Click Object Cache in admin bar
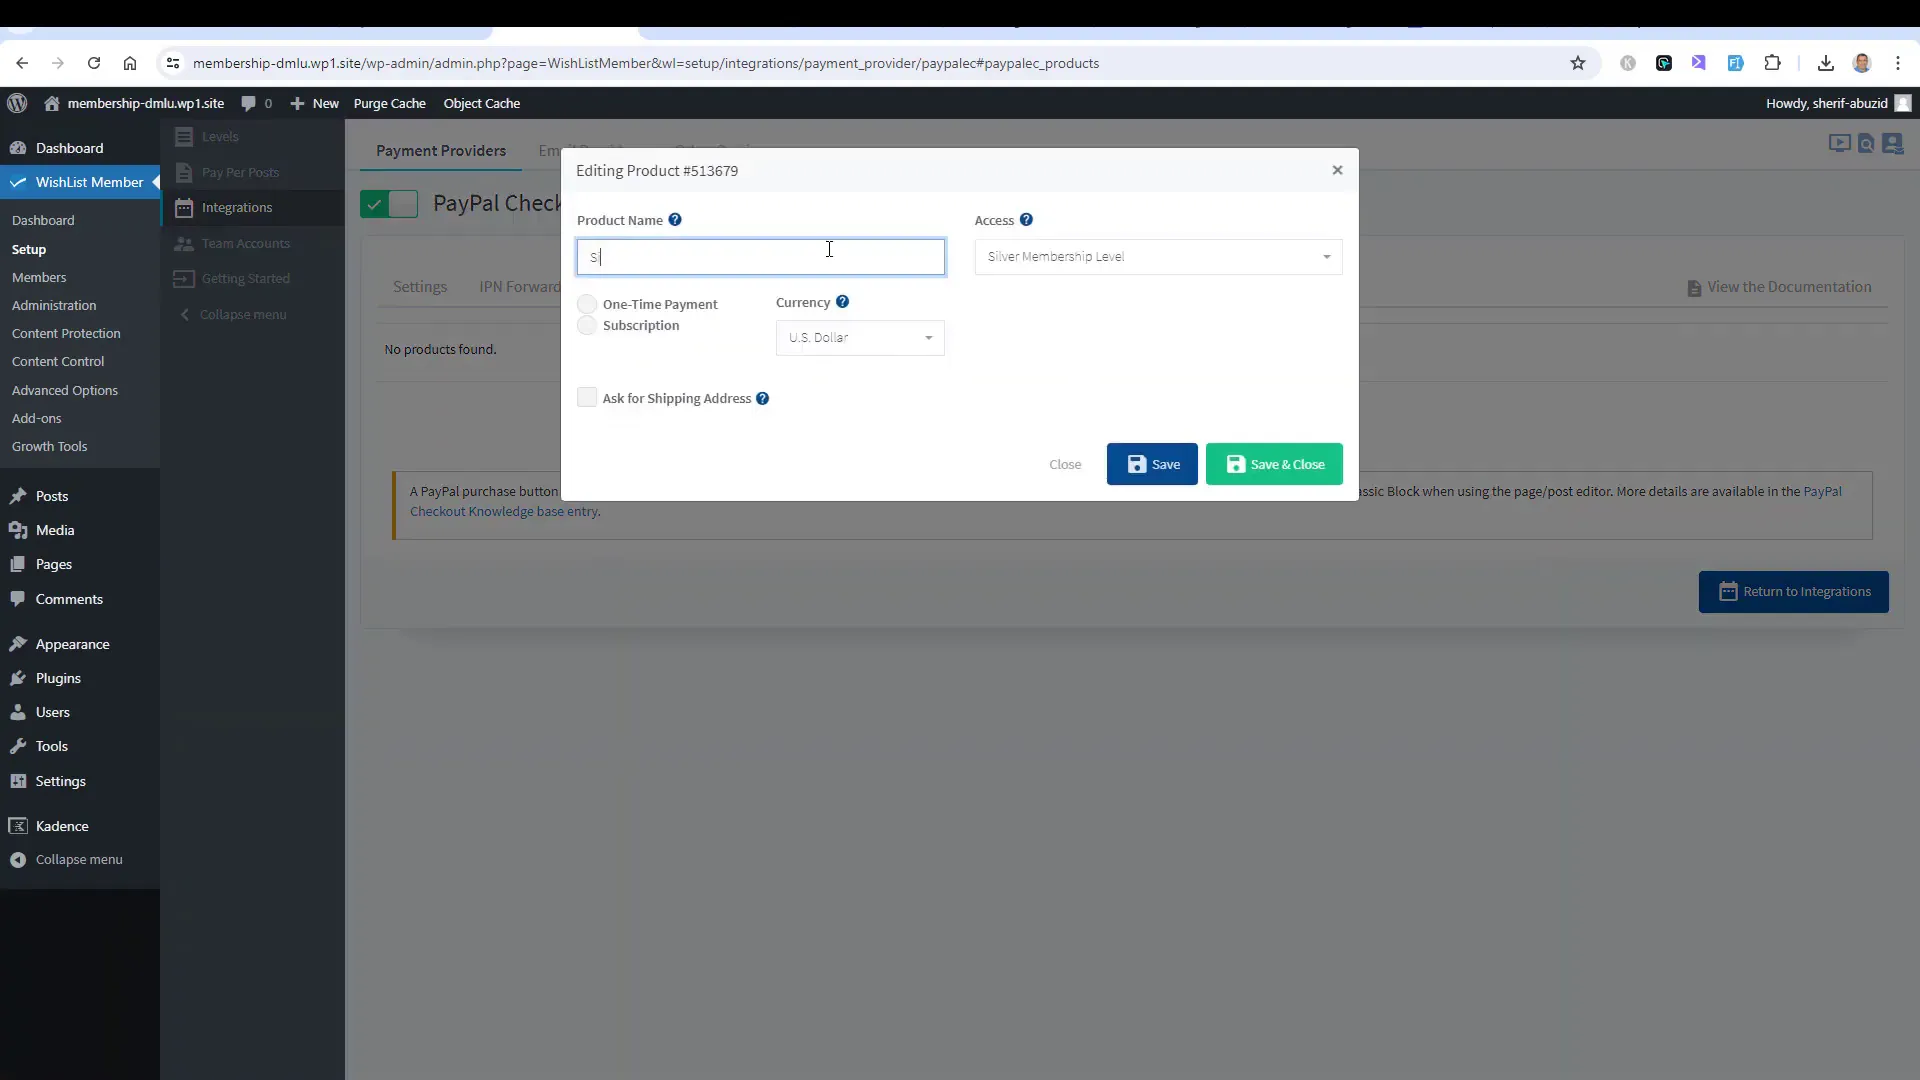The height and width of the screenshot is (1080, 1920). (x=482, y=103)
